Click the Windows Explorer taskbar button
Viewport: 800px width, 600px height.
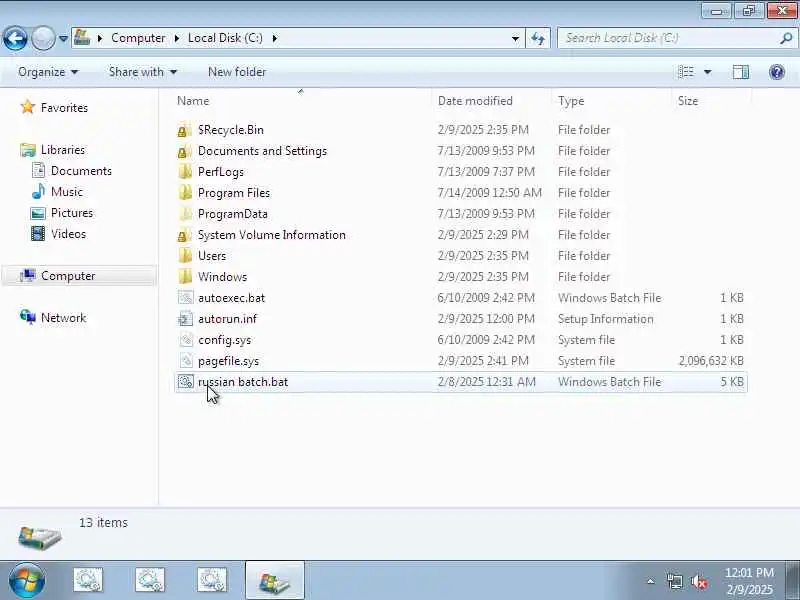click(274, 580)
